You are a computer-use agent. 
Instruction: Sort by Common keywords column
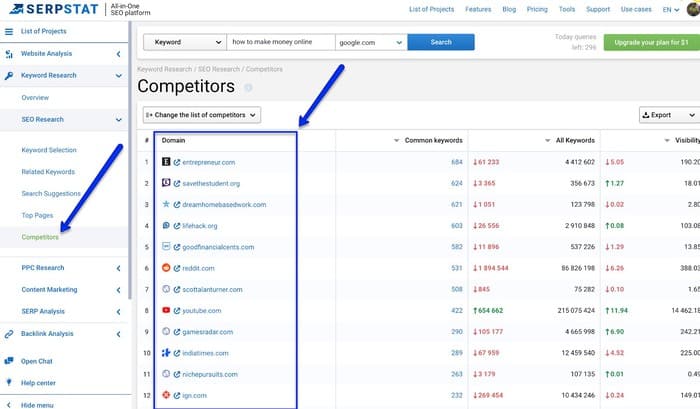(429, 141)
